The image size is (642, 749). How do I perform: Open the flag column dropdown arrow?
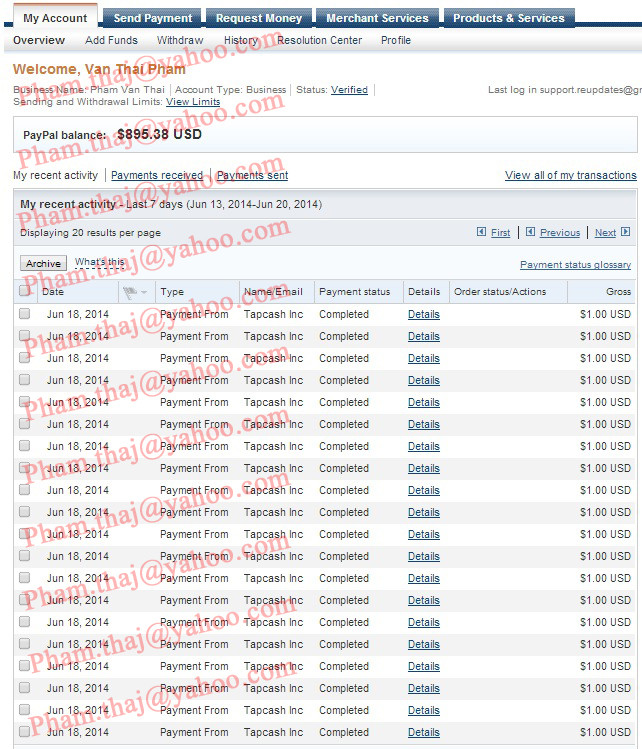pos(144,292)
